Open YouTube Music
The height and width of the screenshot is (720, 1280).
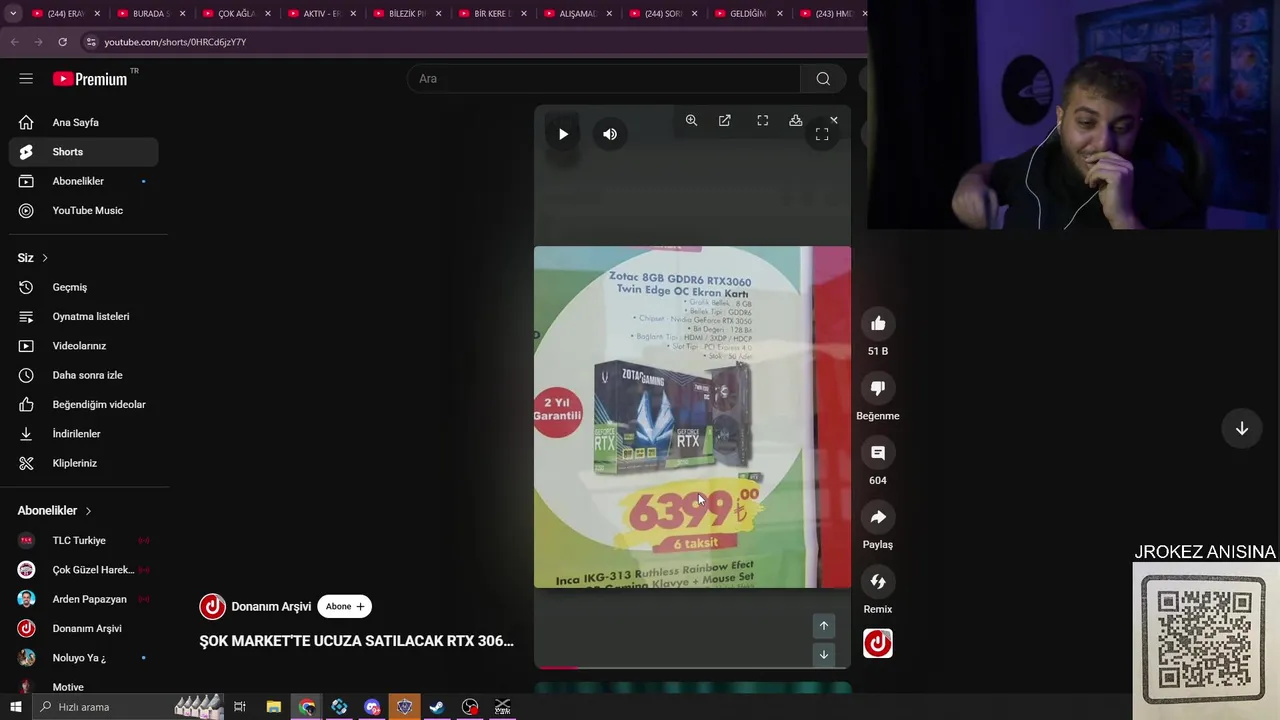[84, 210]
